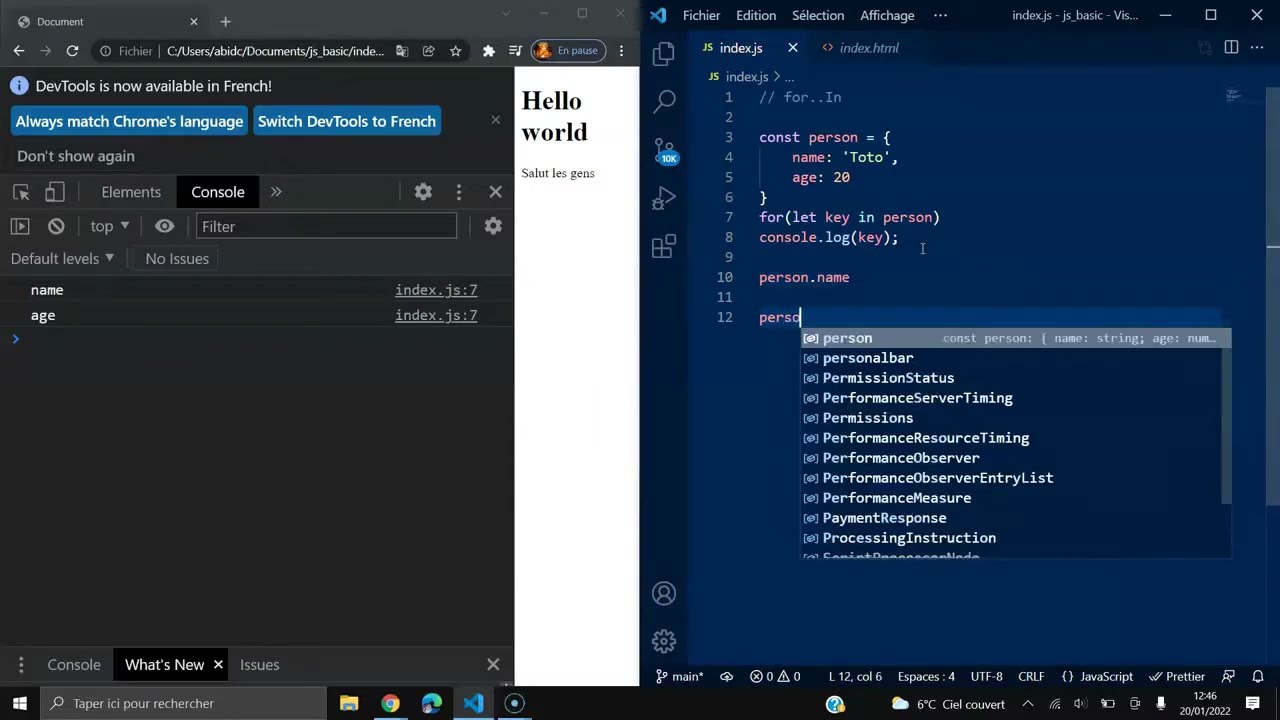Click the DevTools inspect element picker
Viewport: 1280px width, 720px height.
coord(21,192)
